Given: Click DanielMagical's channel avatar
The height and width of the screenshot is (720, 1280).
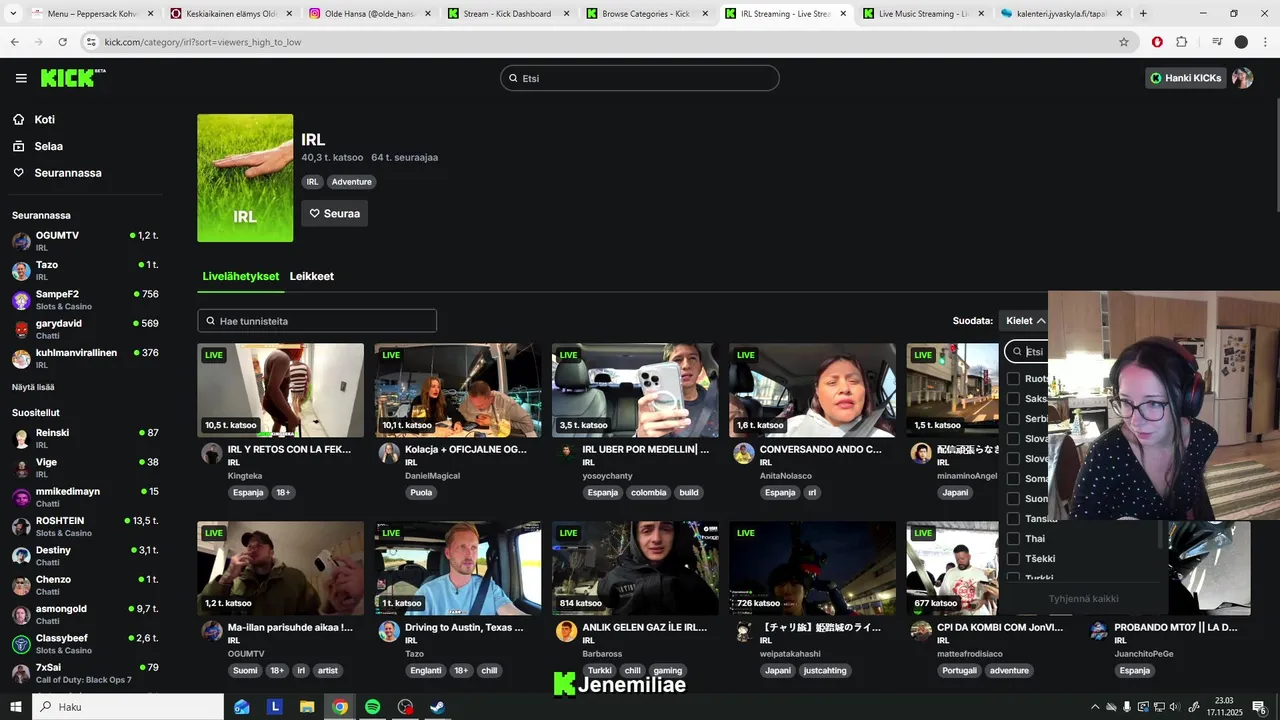Looking at the screenshot, I should 389,453.
